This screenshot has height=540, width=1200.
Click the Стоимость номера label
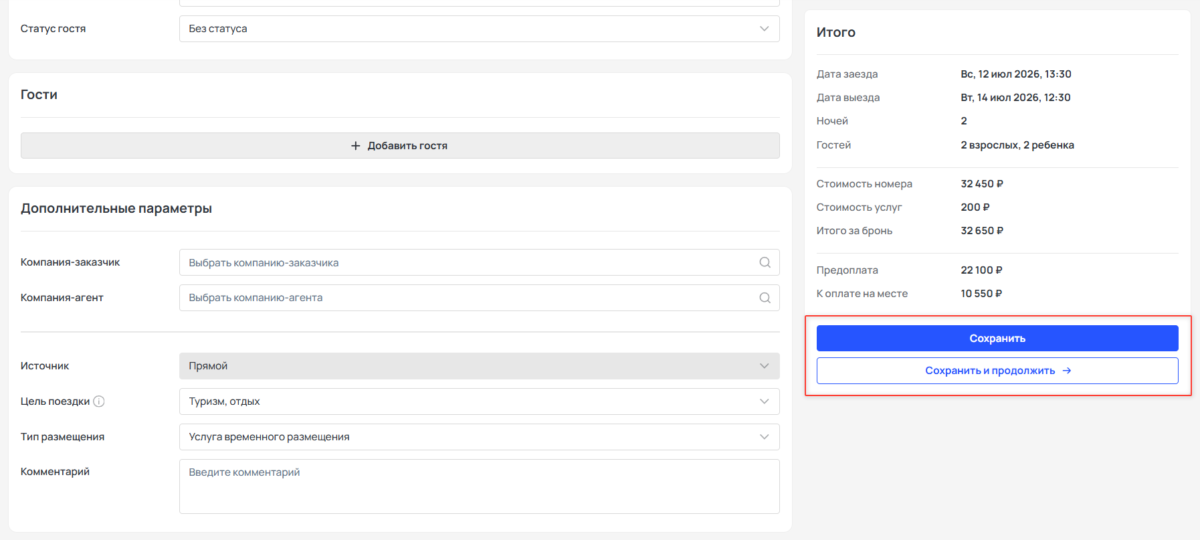pos(864,184)
